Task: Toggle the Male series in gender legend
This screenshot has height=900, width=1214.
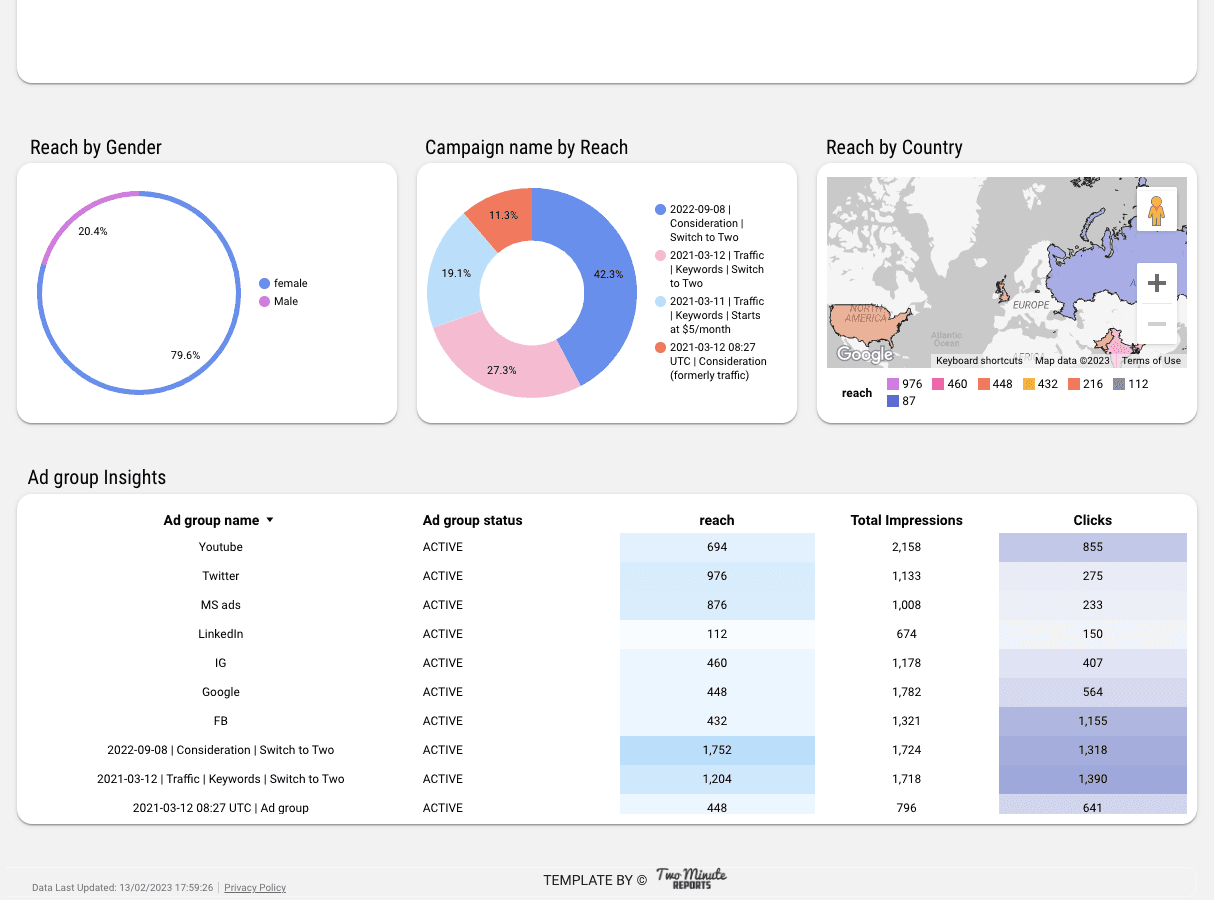Action: click(264, 301)
